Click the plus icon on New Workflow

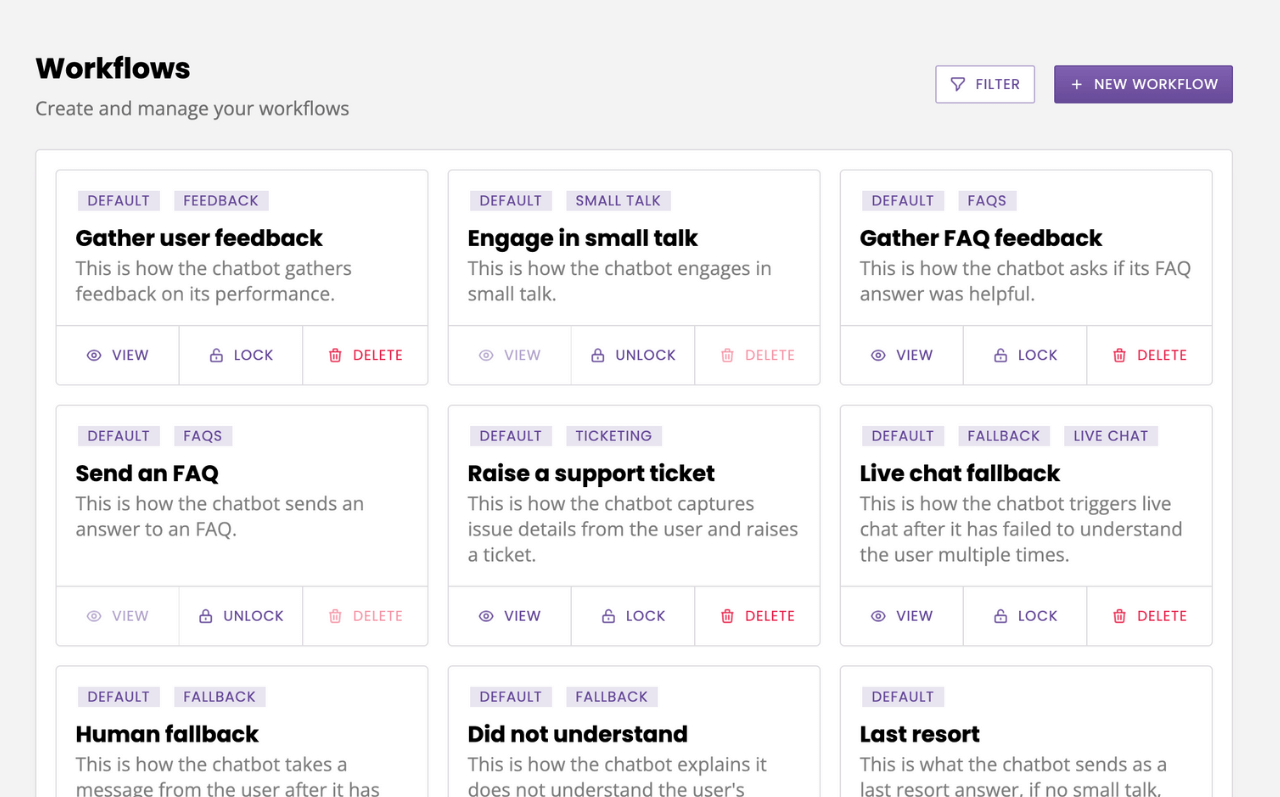click(1077, 84)
